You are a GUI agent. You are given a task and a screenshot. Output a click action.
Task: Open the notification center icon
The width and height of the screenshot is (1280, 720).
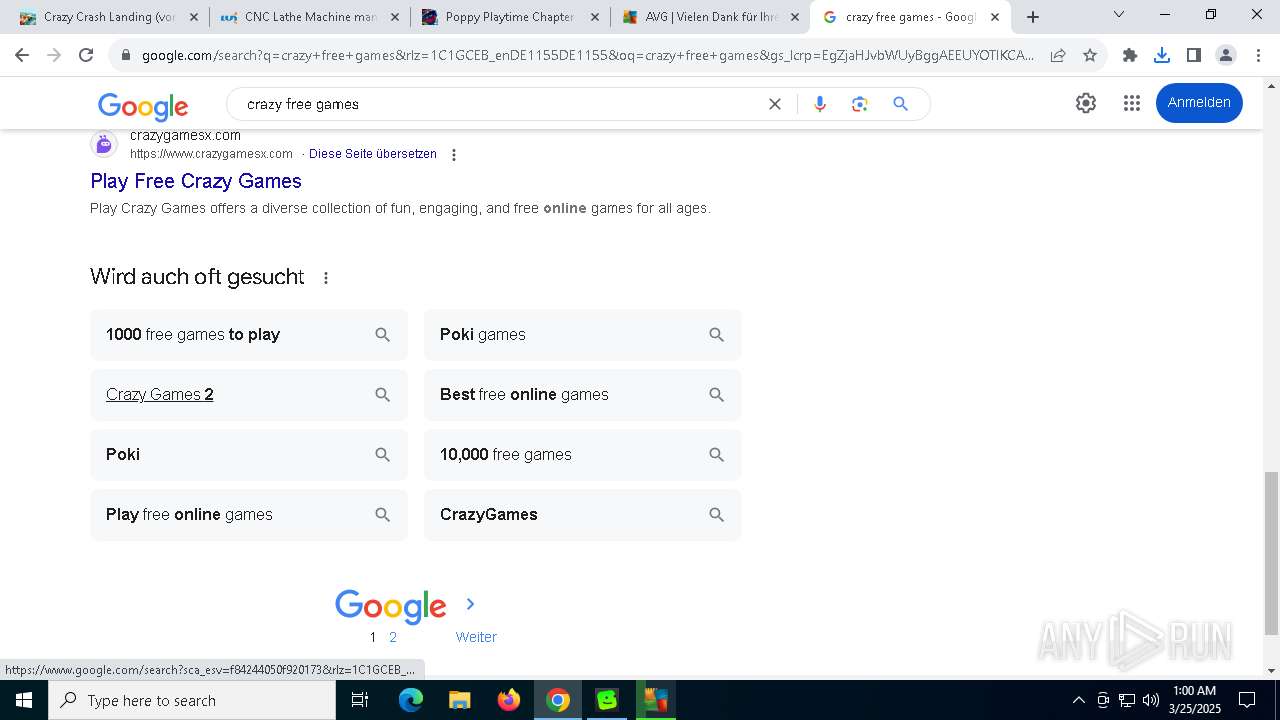[1247, 700]
